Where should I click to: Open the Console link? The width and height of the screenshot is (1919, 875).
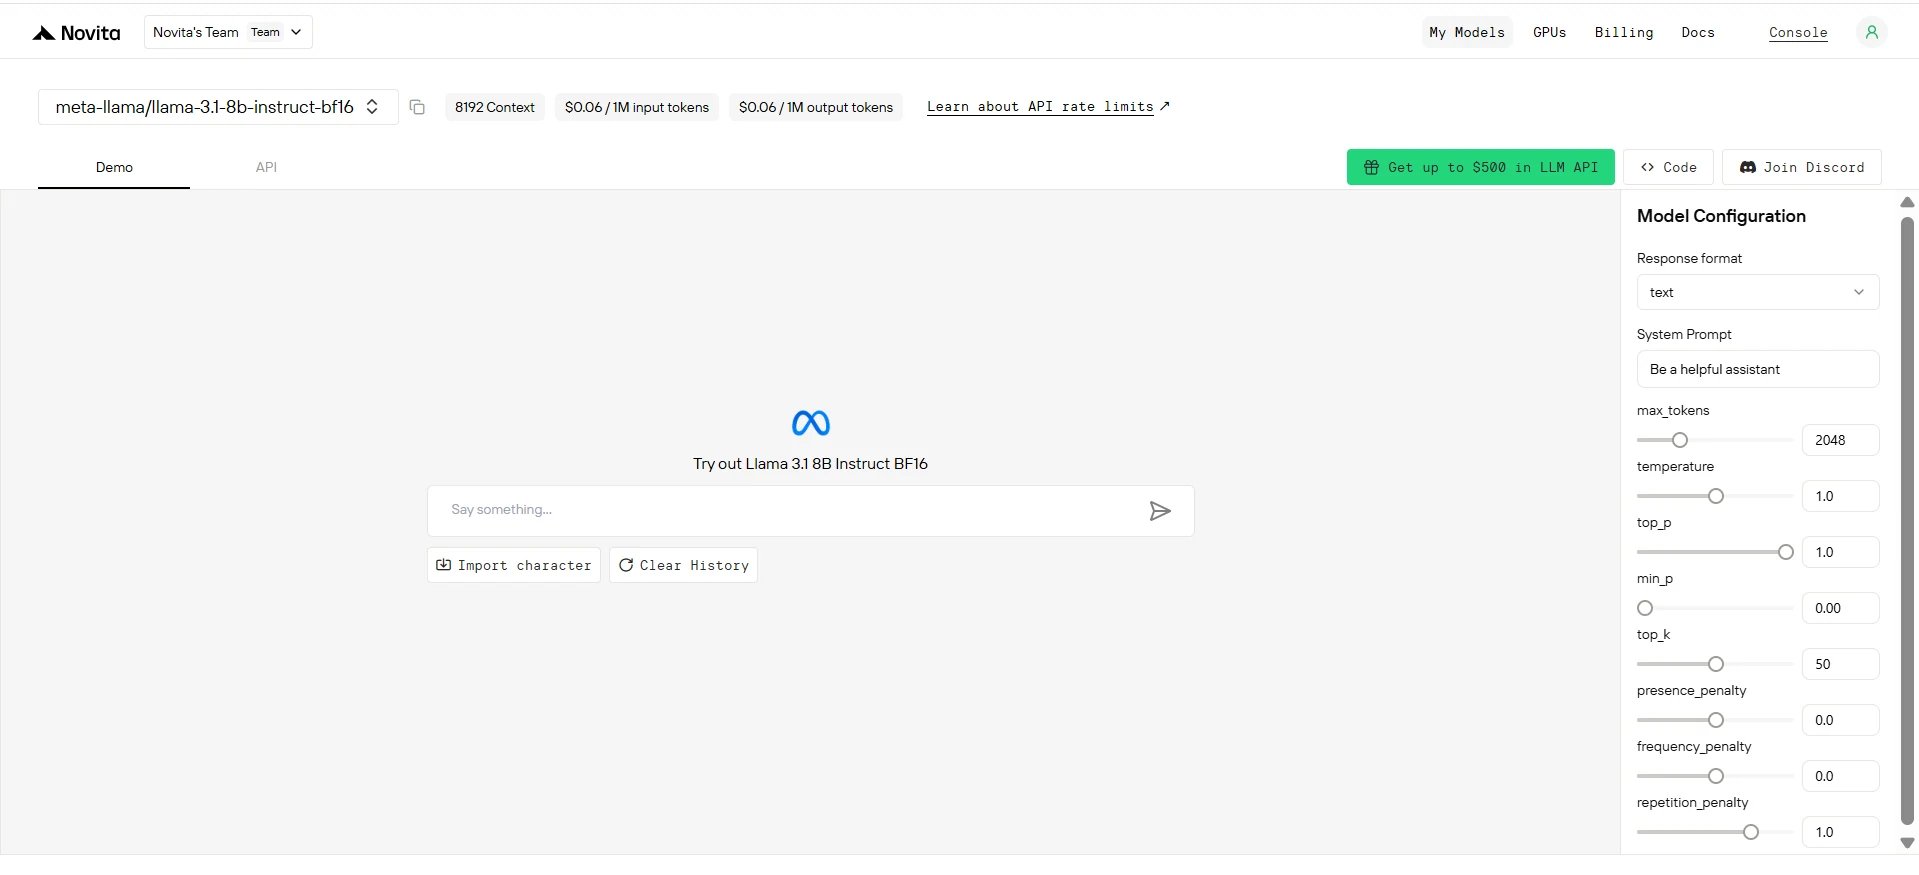(x=1797, y=32)
